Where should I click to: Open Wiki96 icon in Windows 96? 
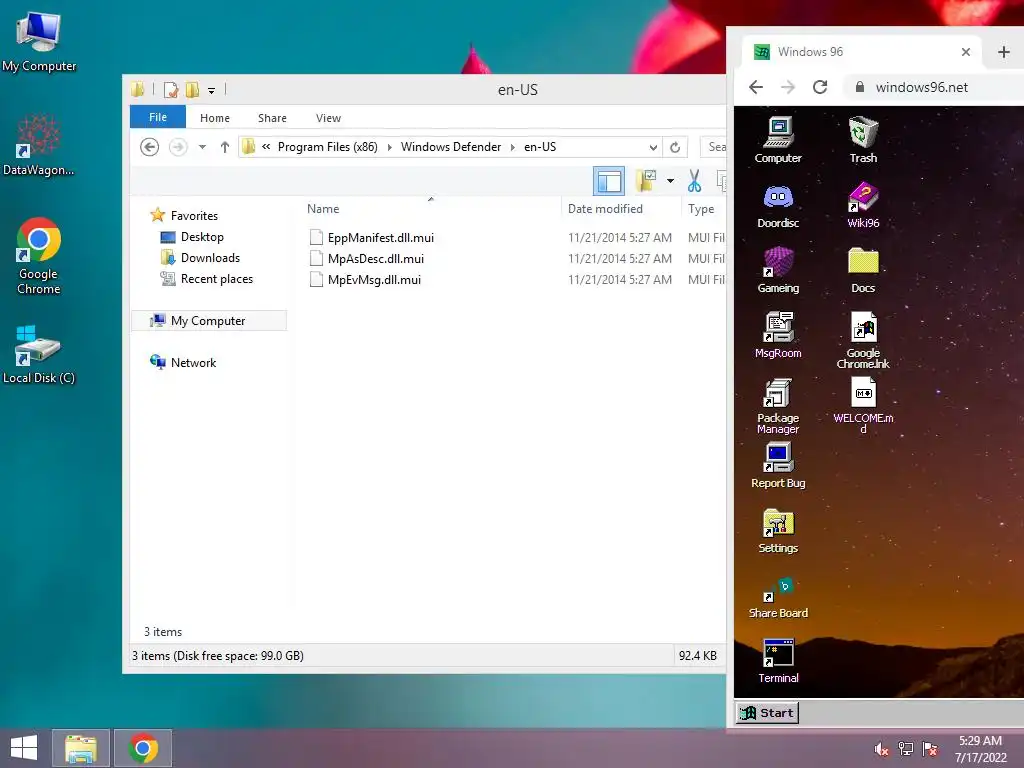point(863,205)
